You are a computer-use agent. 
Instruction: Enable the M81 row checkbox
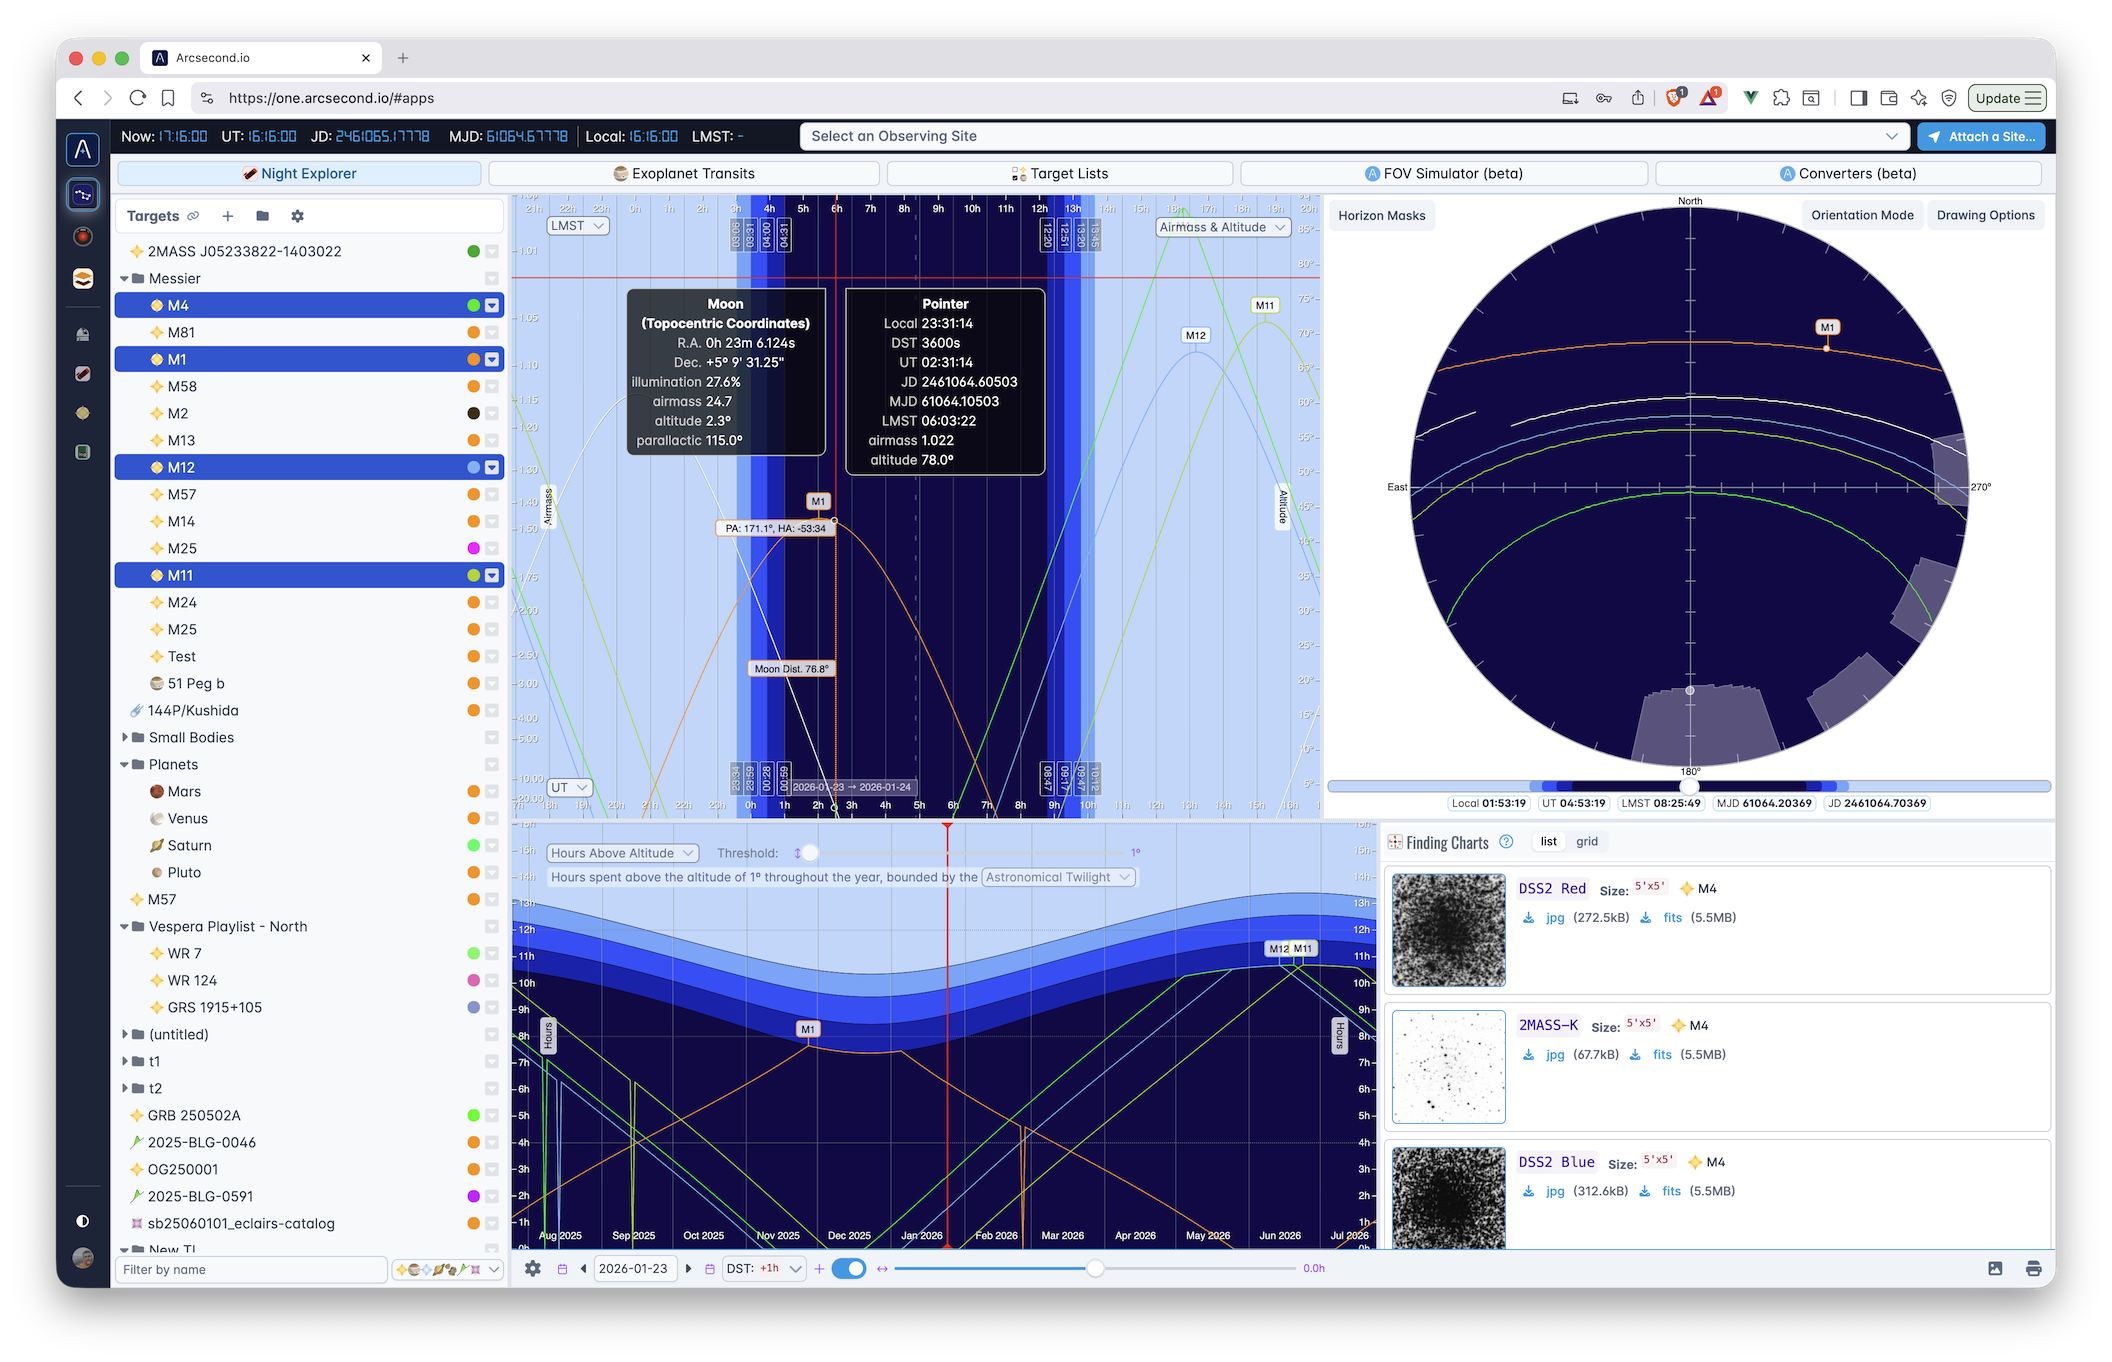click(x=492, y=333)
